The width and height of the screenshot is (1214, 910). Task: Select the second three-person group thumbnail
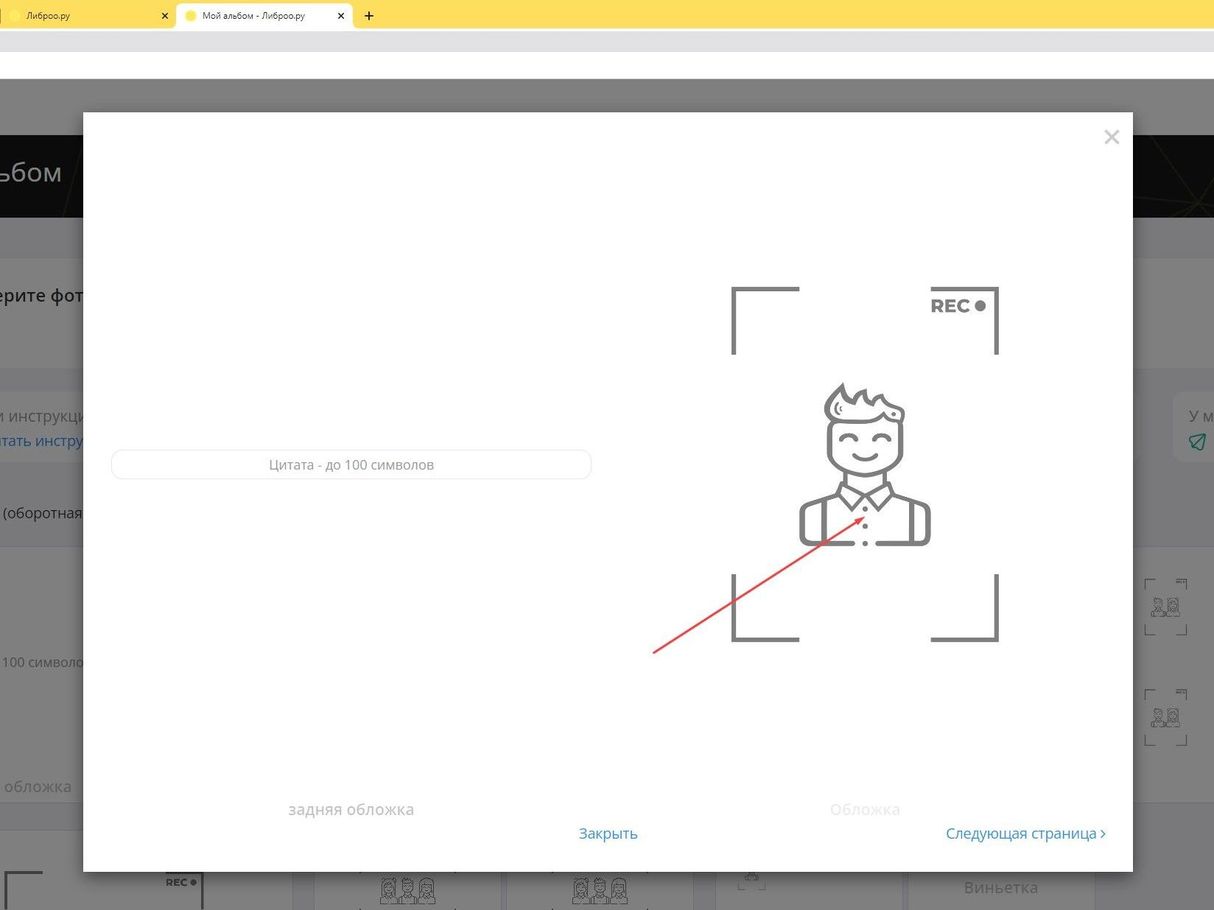(600, 889)
